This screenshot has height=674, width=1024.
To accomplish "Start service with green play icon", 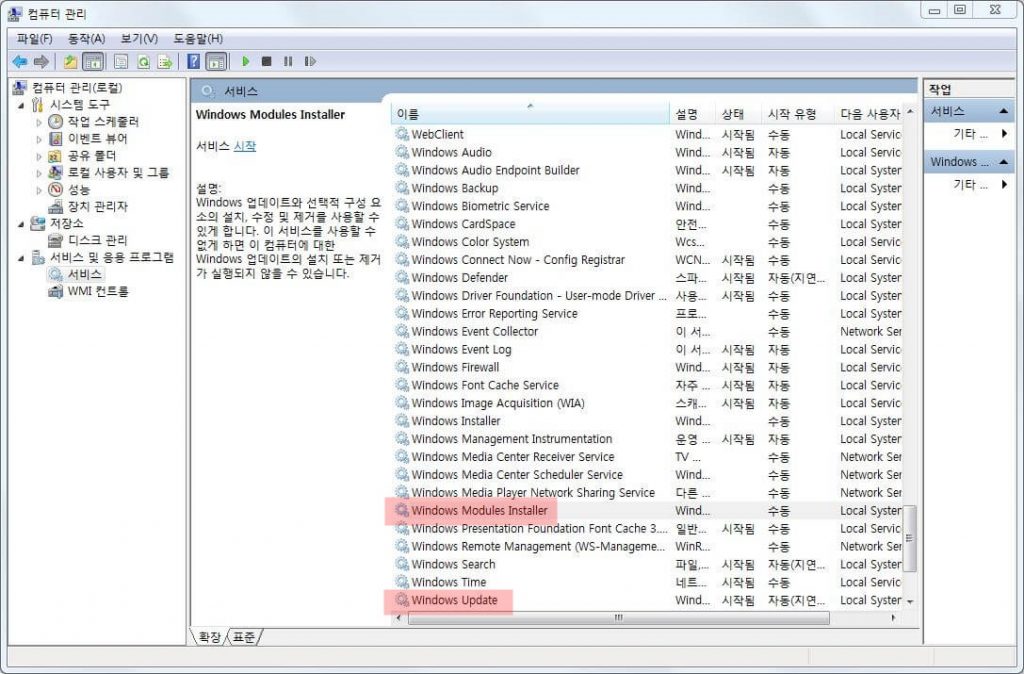I will coord(246,61).
